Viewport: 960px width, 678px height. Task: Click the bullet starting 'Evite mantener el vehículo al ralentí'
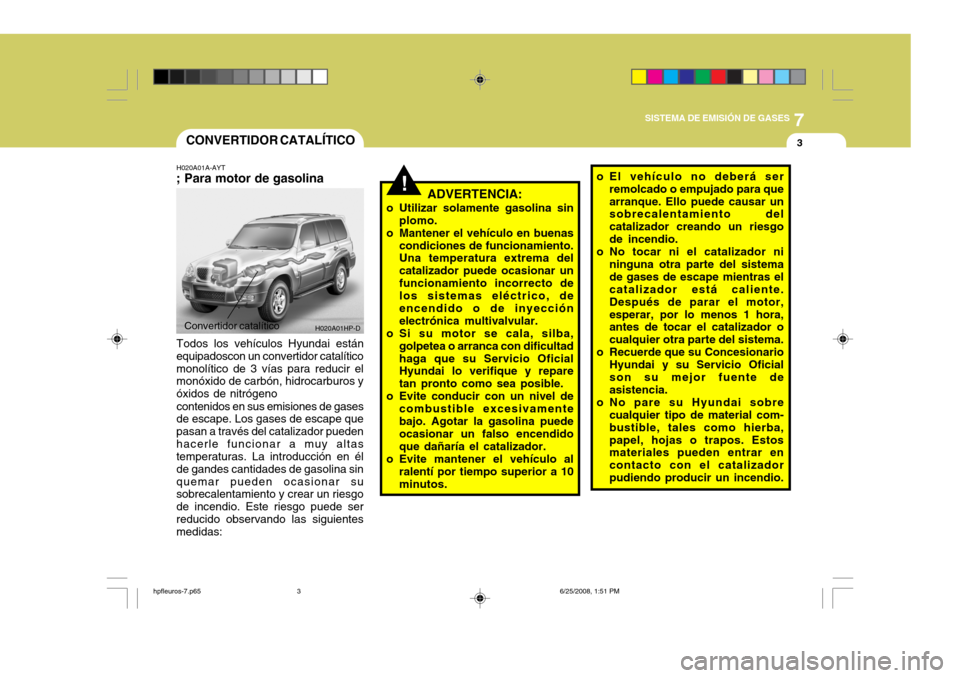[x=480, y=471]
